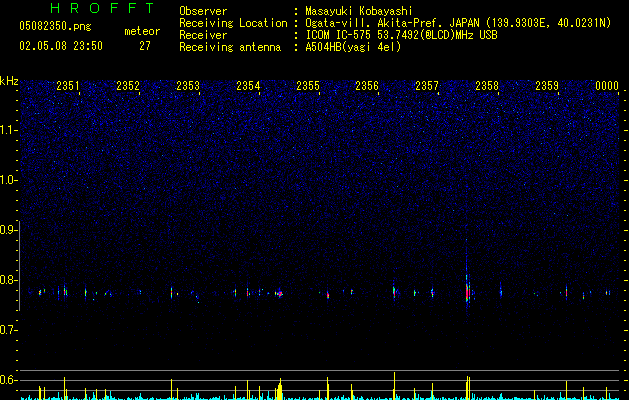This screenshot has width=629, height=400.
Task: Click the gray frequency range bar on left axis
Action: click(20, 265)
